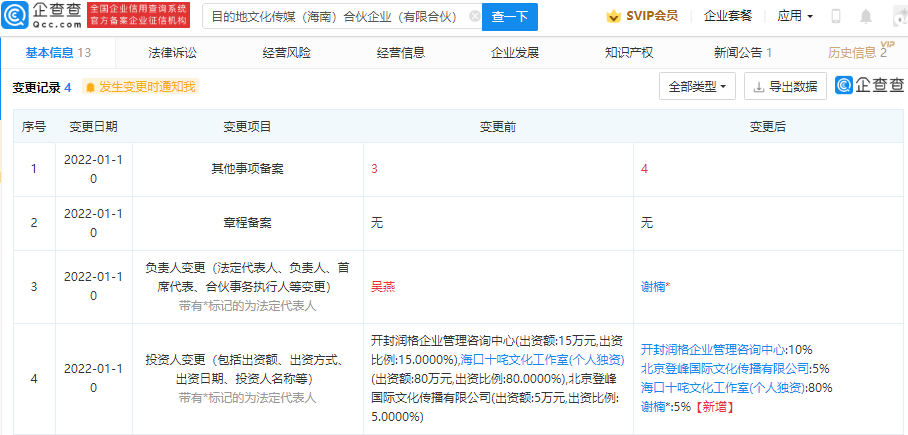Open the 全部类型 filter dropdown
The width and height of the screenshot is (908, 435).
[697, 87]
